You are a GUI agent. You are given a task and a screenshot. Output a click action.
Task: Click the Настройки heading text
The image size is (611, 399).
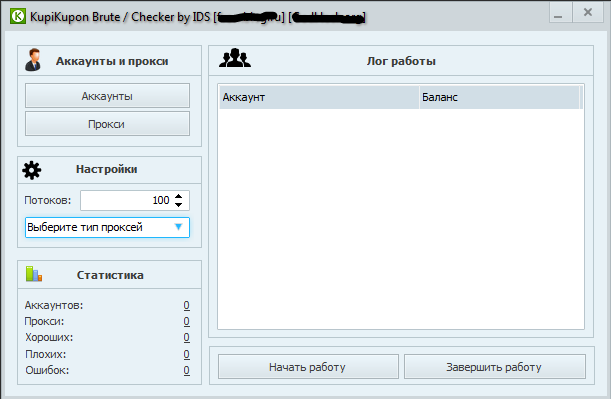tap(107, 169)
